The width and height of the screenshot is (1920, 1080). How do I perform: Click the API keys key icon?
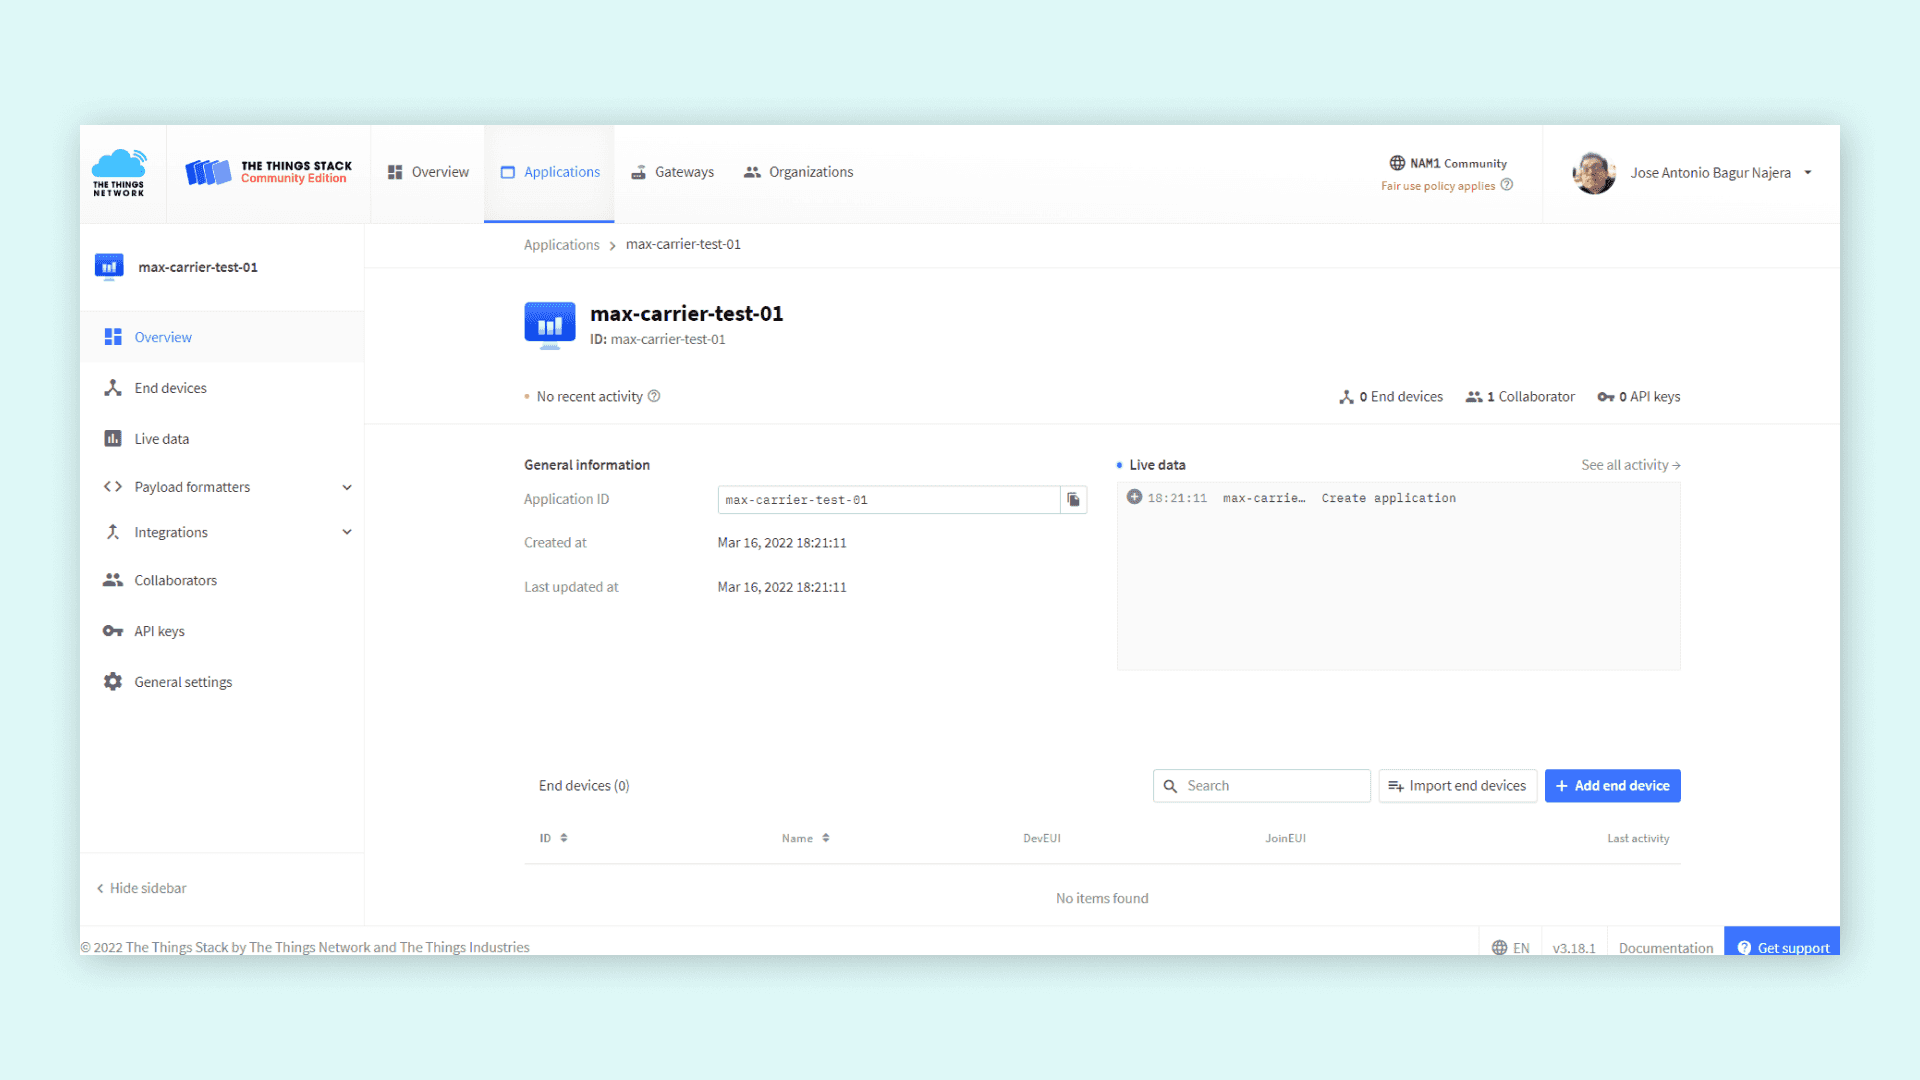tap(113, 631)
